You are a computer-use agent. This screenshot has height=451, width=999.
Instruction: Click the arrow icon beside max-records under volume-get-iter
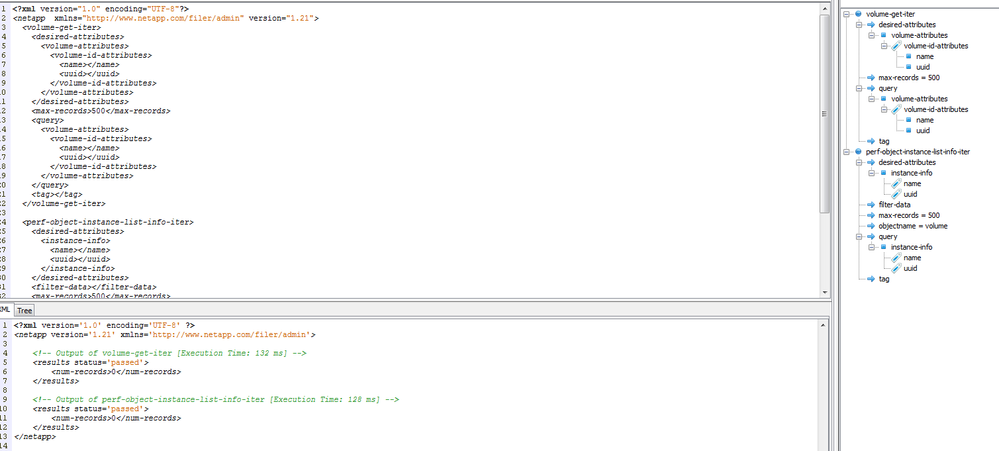point(871,78)
